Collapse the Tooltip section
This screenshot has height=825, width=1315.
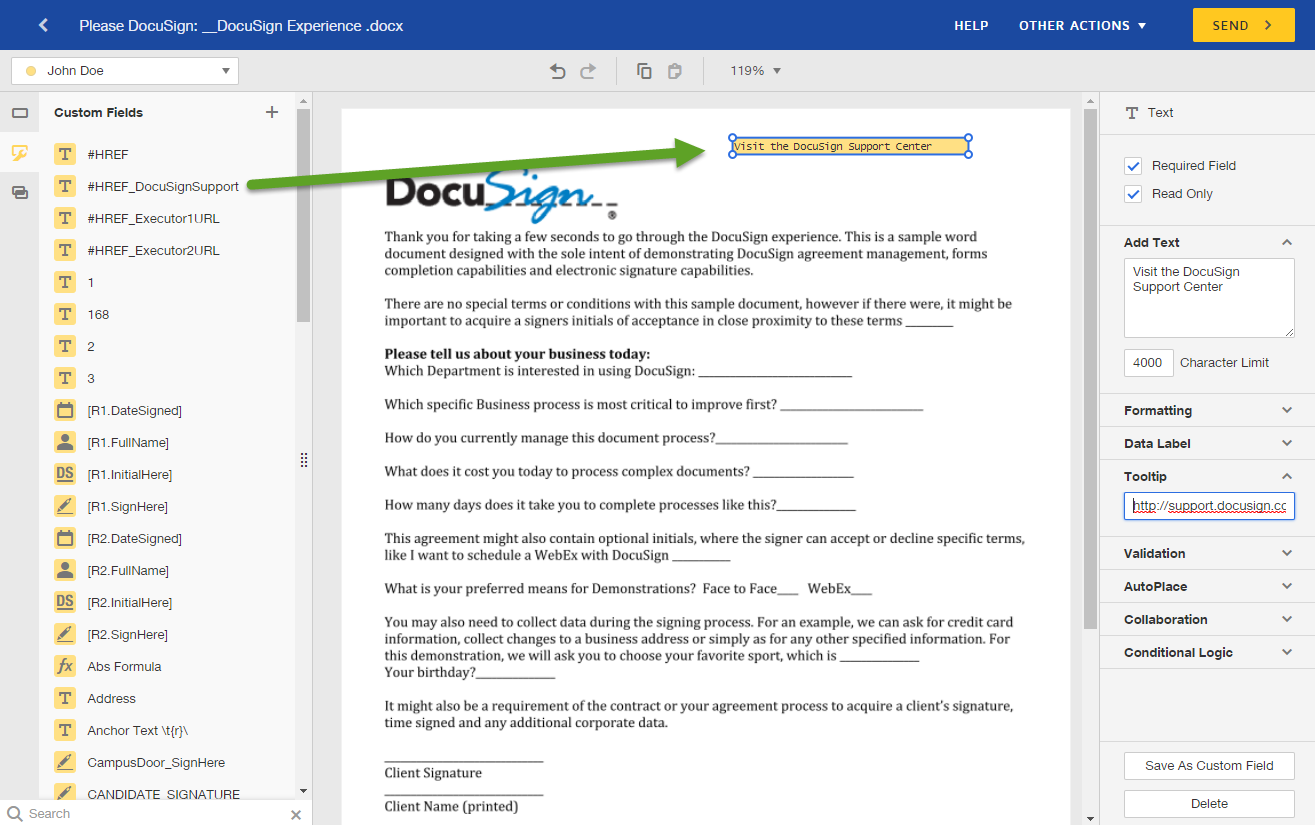tap(1206, 476)
